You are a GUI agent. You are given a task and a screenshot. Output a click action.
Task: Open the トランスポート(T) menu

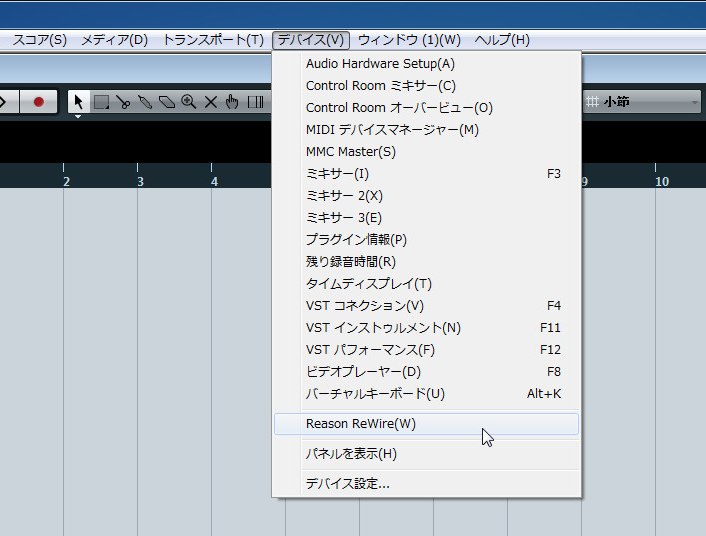pyautogui.click(x=213, y=40)
